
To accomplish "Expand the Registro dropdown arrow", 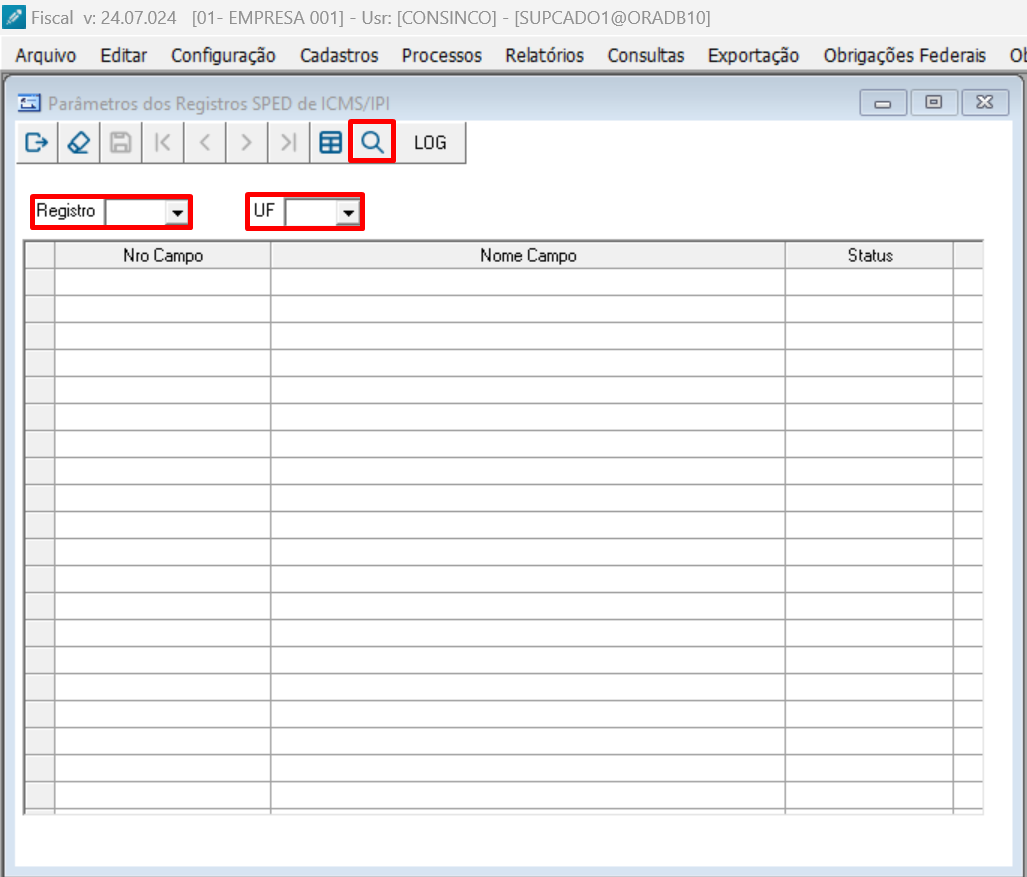I will pos(177,212).
